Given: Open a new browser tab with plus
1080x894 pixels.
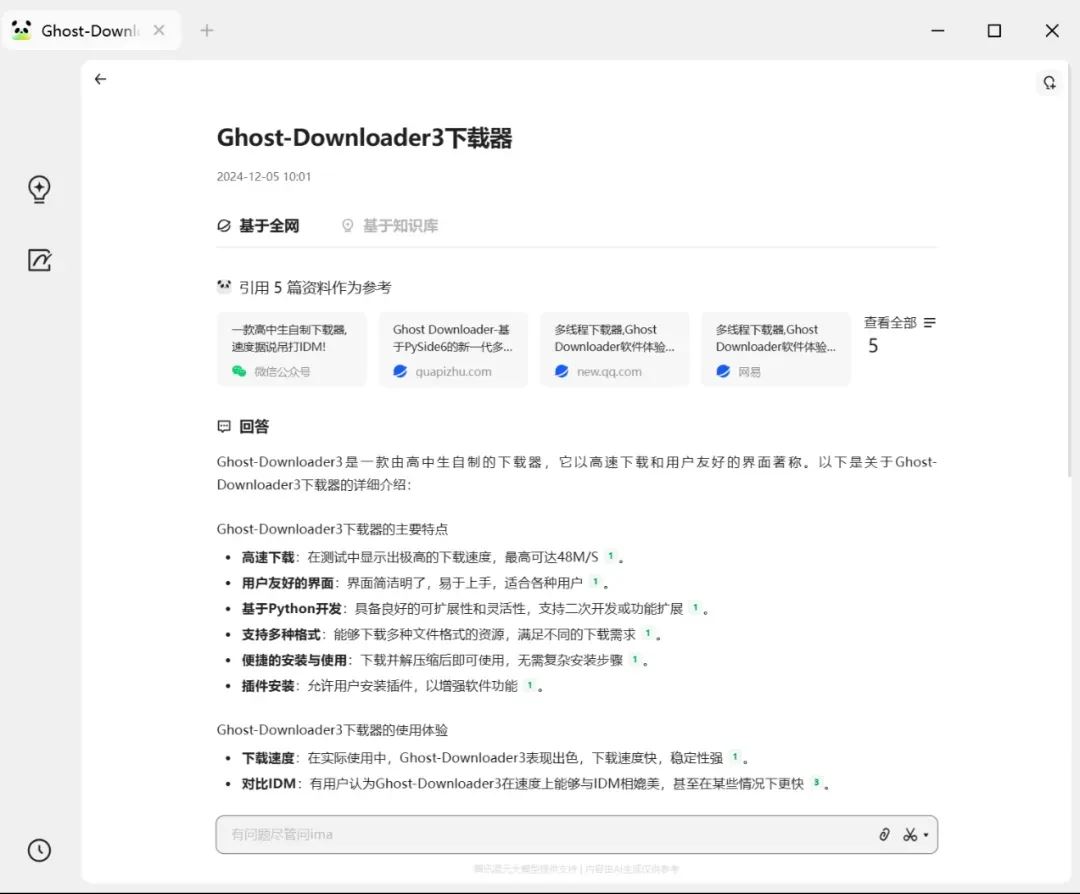Looking at the screenshot, I should 206,30.
